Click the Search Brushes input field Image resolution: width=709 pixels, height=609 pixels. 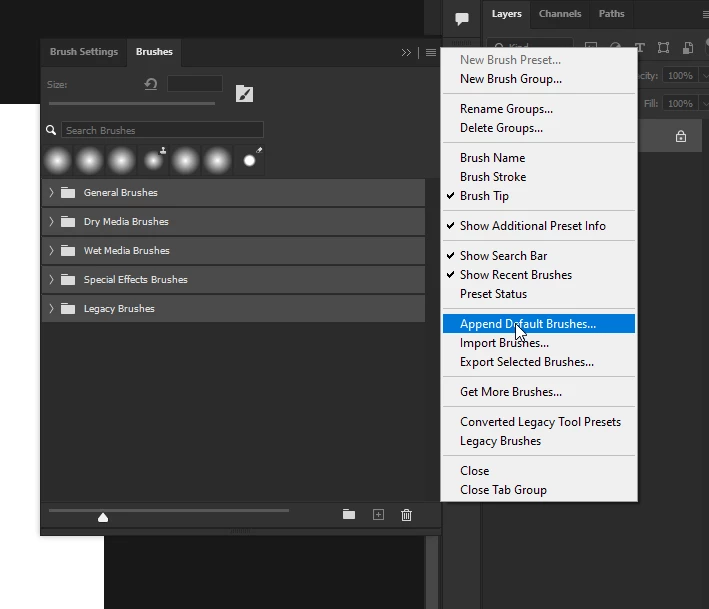tap(162, 130)
